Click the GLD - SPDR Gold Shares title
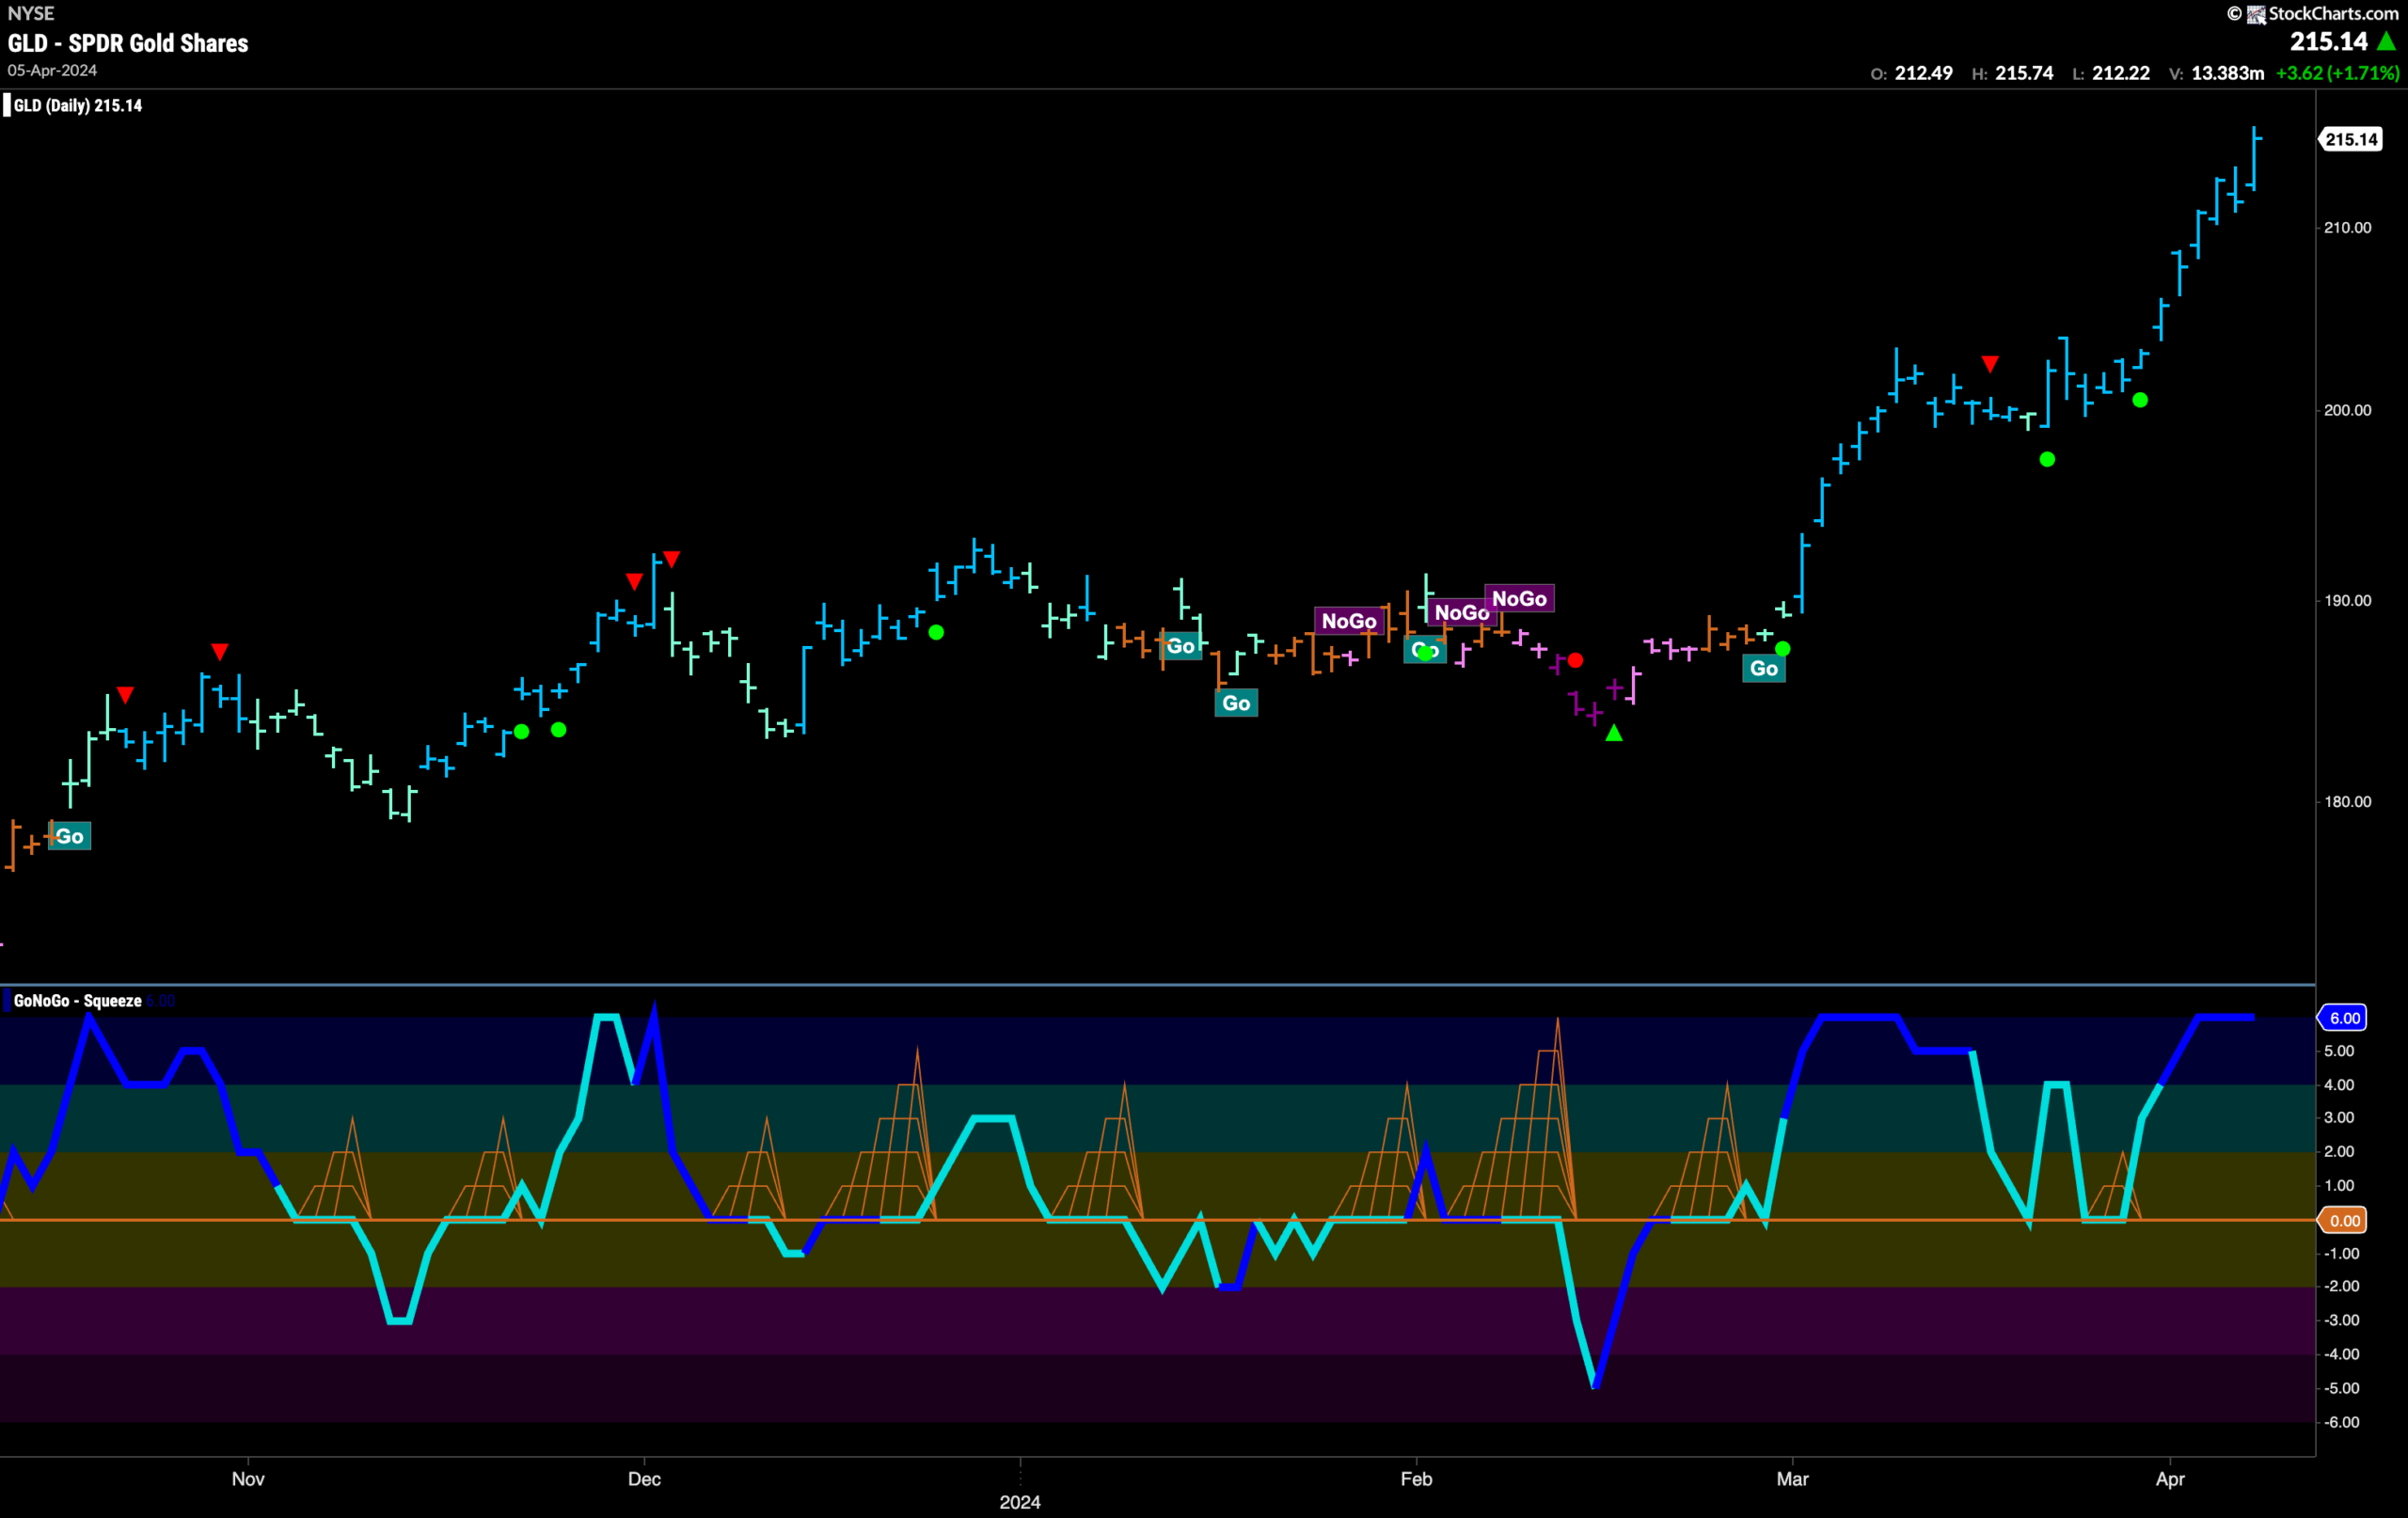The width and height of the screenshot is (2408, 1518). tap(128, 43)
